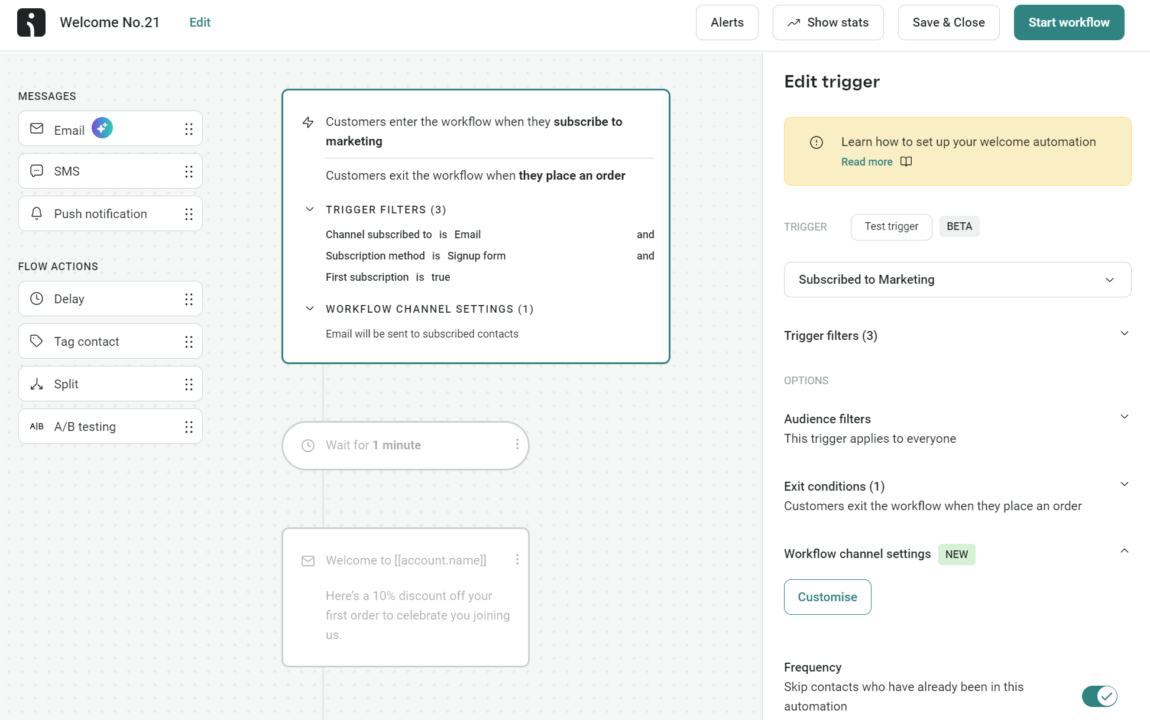Click the Push notification bell icon
Screen dimensions: 1150x720
(x=34, y=213)
